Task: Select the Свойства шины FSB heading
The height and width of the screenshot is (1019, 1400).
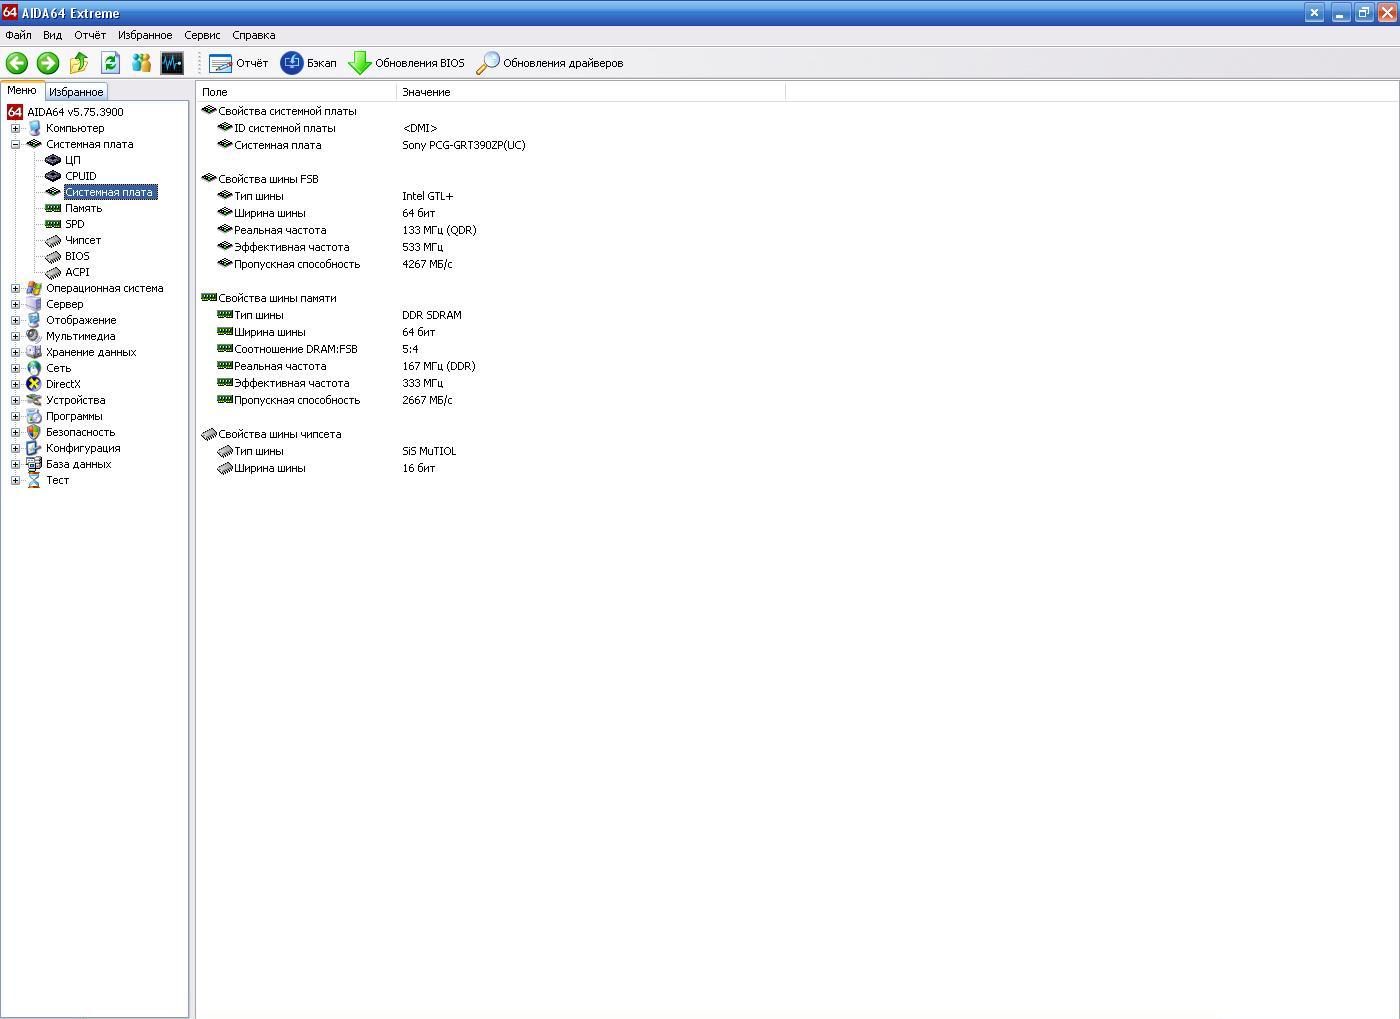Action: tap(268, 179)
